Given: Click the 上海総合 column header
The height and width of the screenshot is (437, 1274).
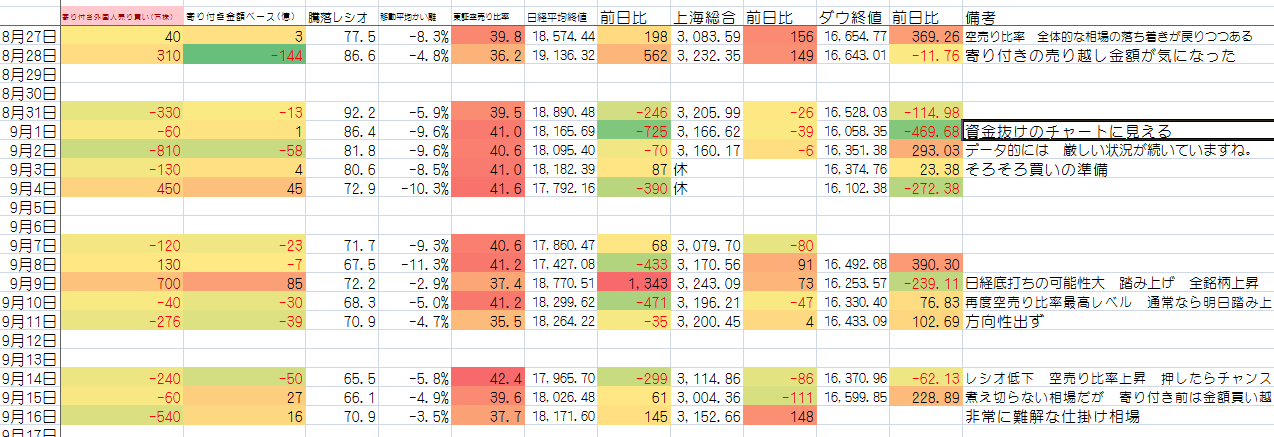Looking at the screenshot, I should [x=707, y=17].
